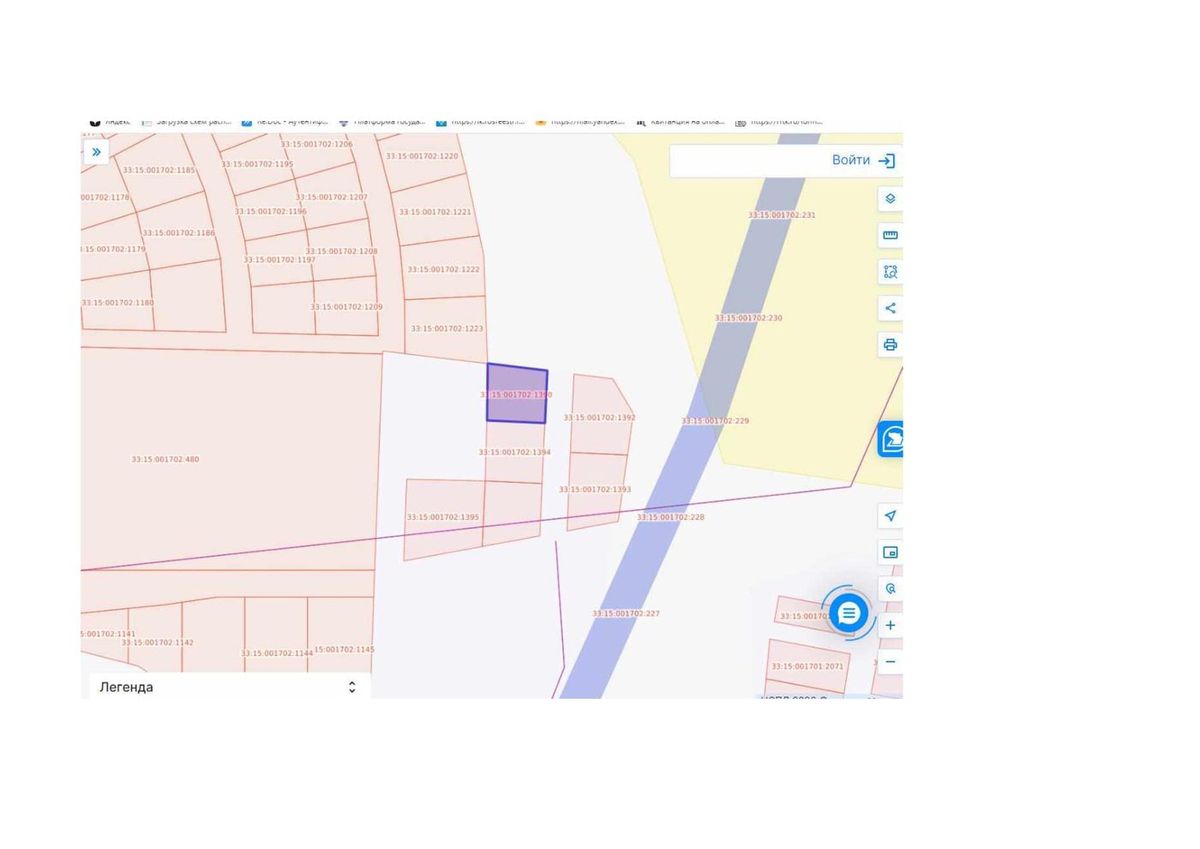The image size is (1200, 849).
Task: Print the map with printer icon
Action: click(x=890, y=344)
